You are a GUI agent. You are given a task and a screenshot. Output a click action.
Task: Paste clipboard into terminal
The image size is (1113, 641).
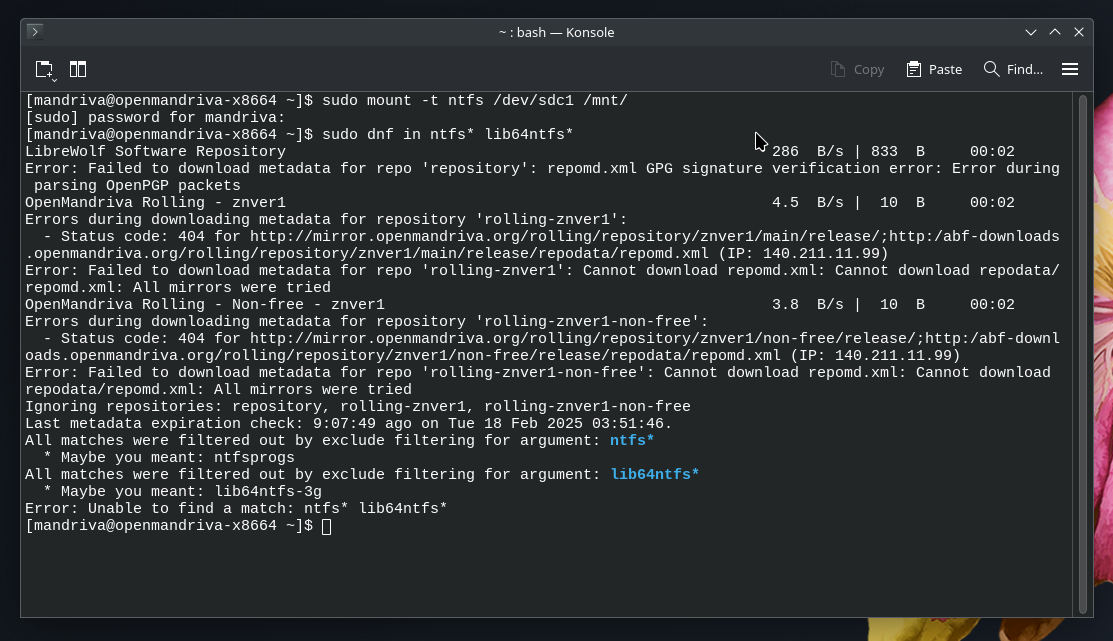[934, 70]
